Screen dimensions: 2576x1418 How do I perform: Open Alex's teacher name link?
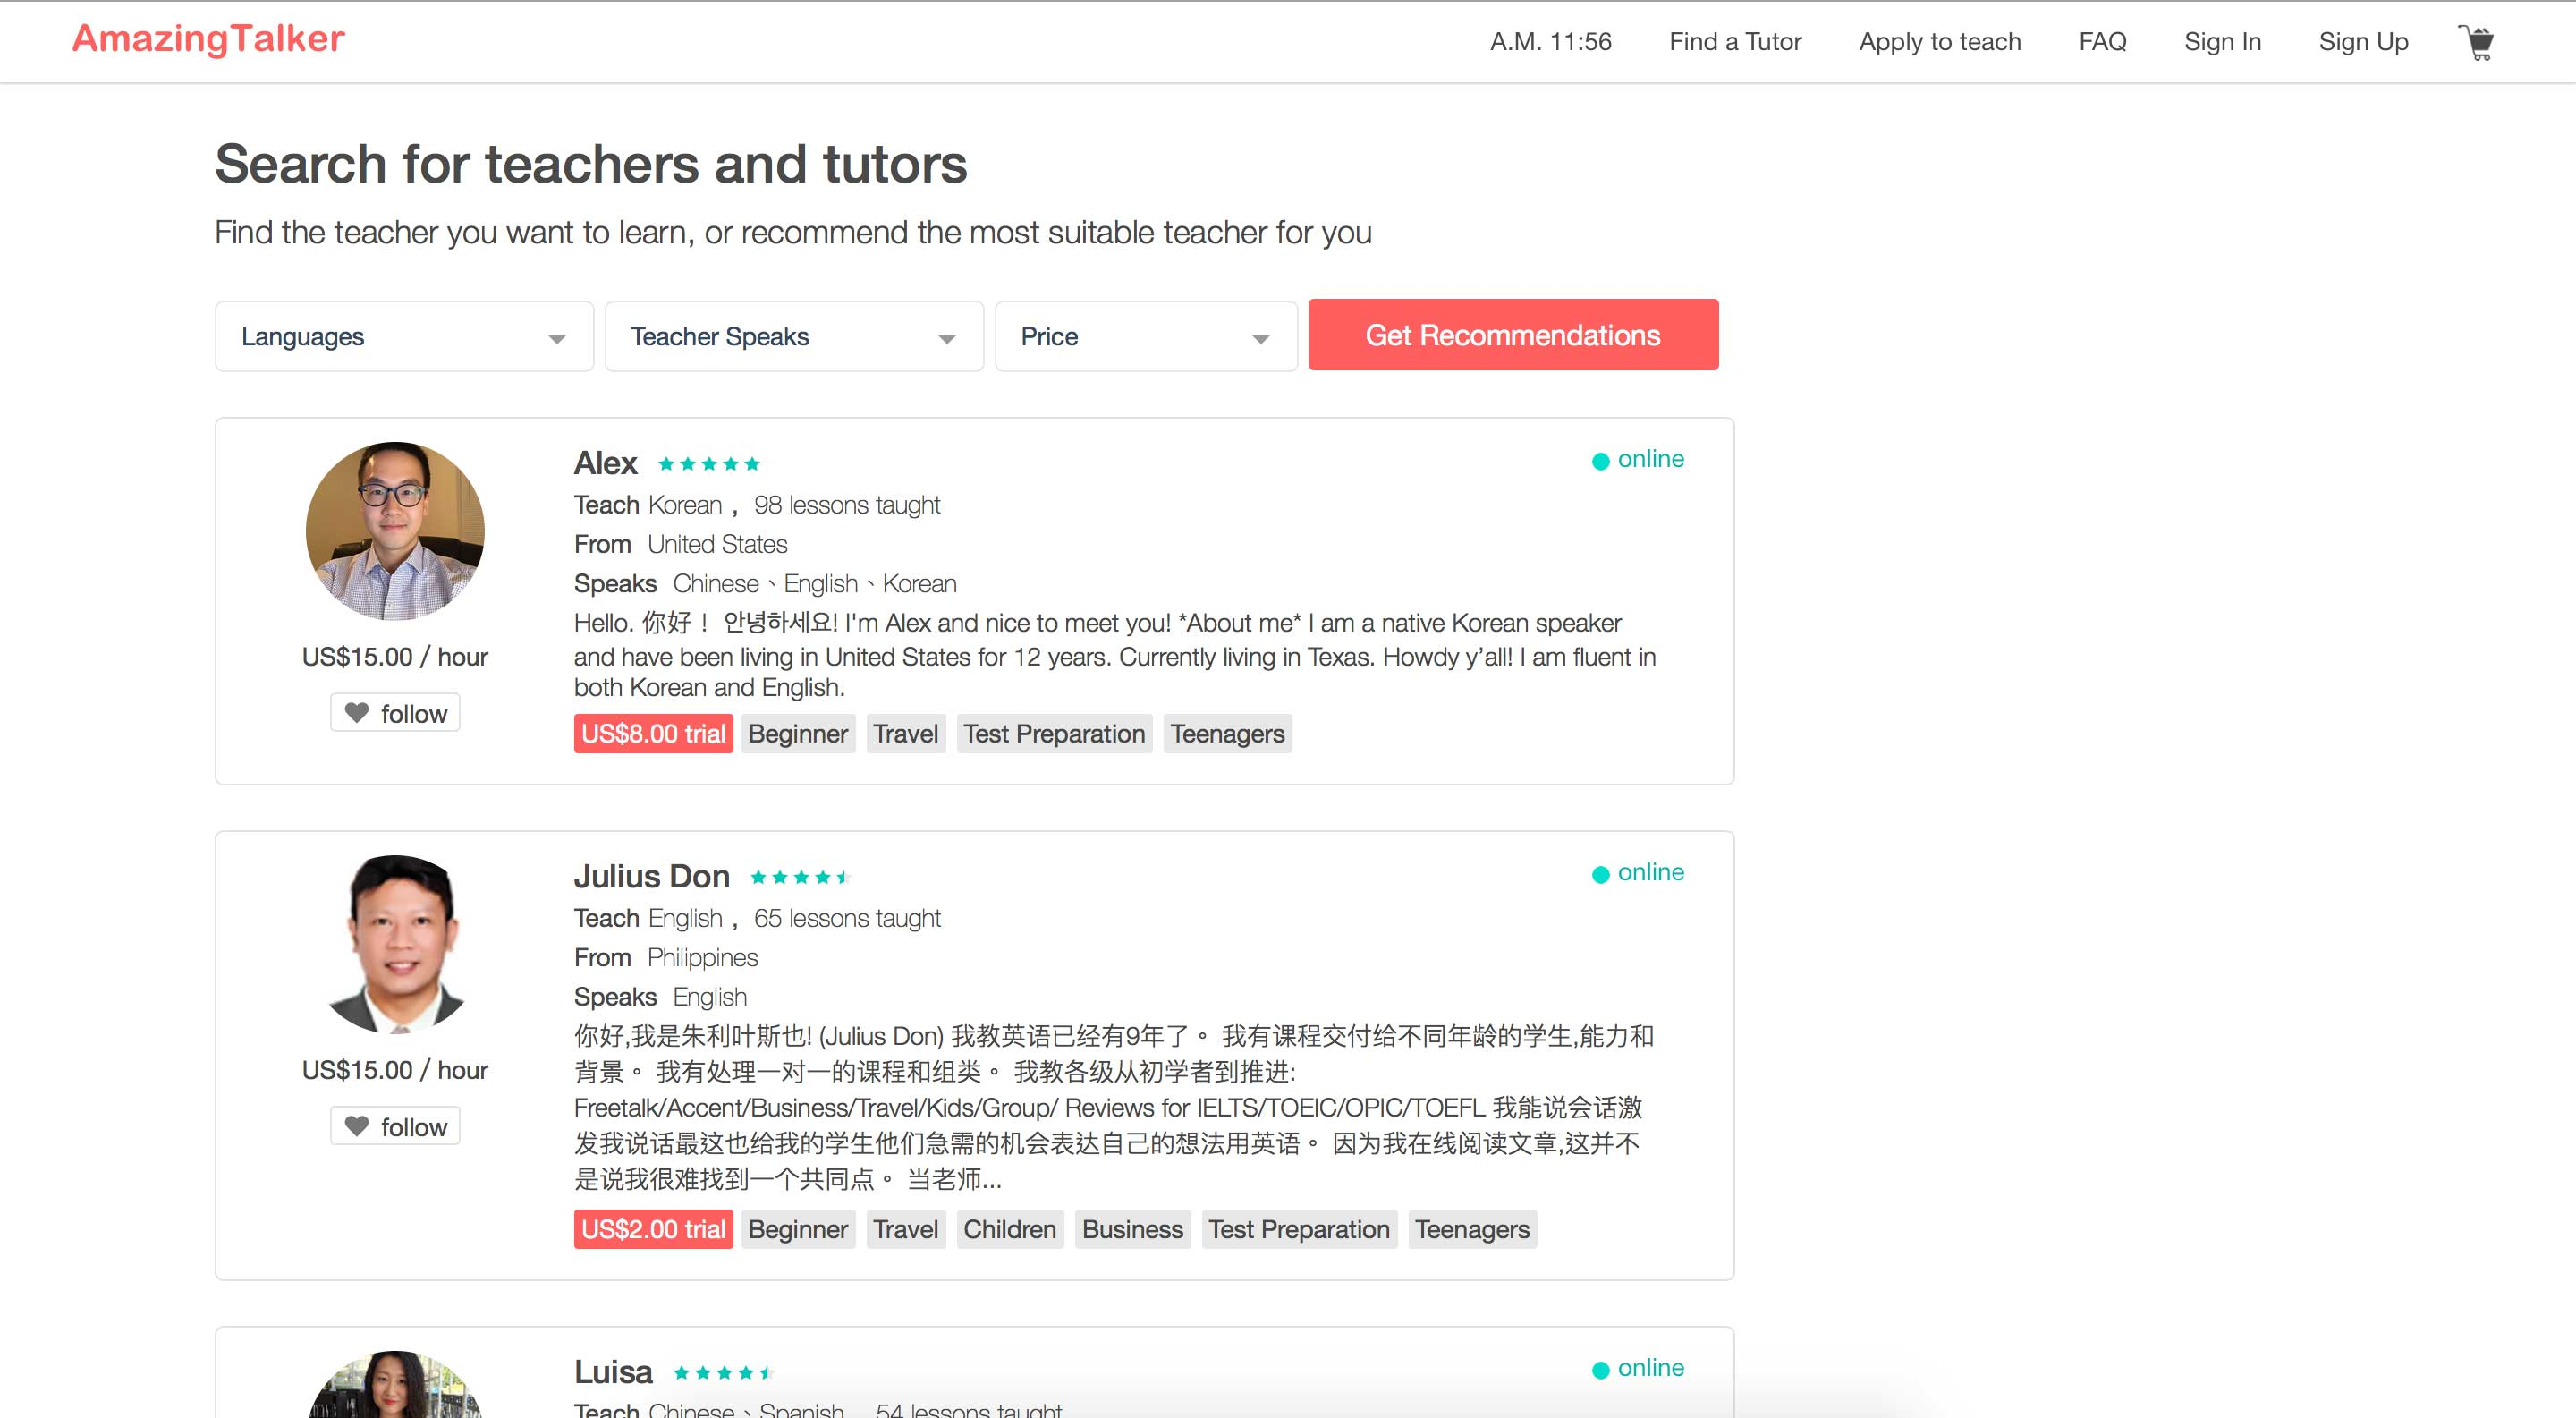[x=605, y=463]
